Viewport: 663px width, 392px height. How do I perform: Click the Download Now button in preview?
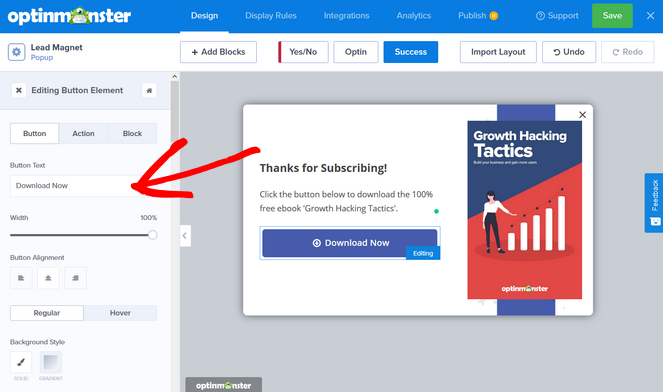pyautogui.click(x=350, y=243)
